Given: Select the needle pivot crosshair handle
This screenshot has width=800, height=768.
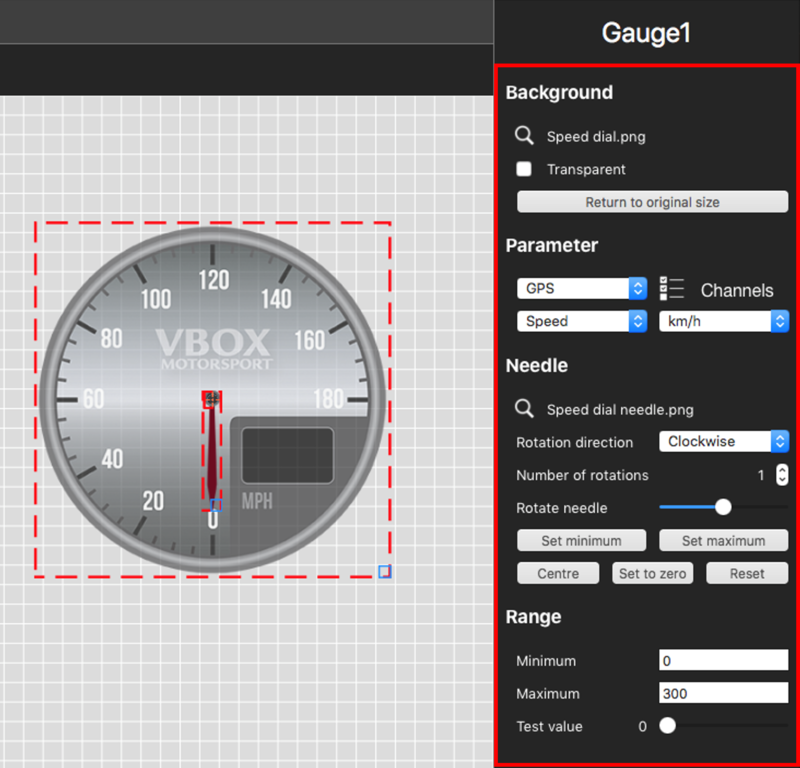Looking at the screenshot, I should (212, 398).
